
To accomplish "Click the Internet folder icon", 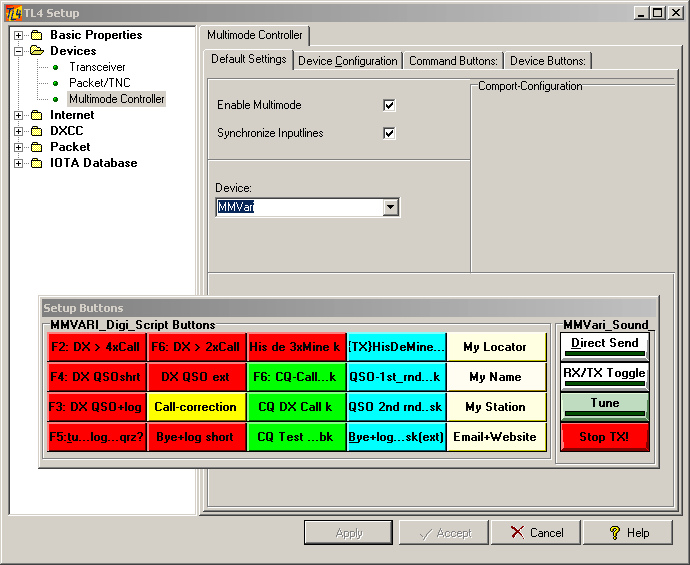I will [37, 115].
